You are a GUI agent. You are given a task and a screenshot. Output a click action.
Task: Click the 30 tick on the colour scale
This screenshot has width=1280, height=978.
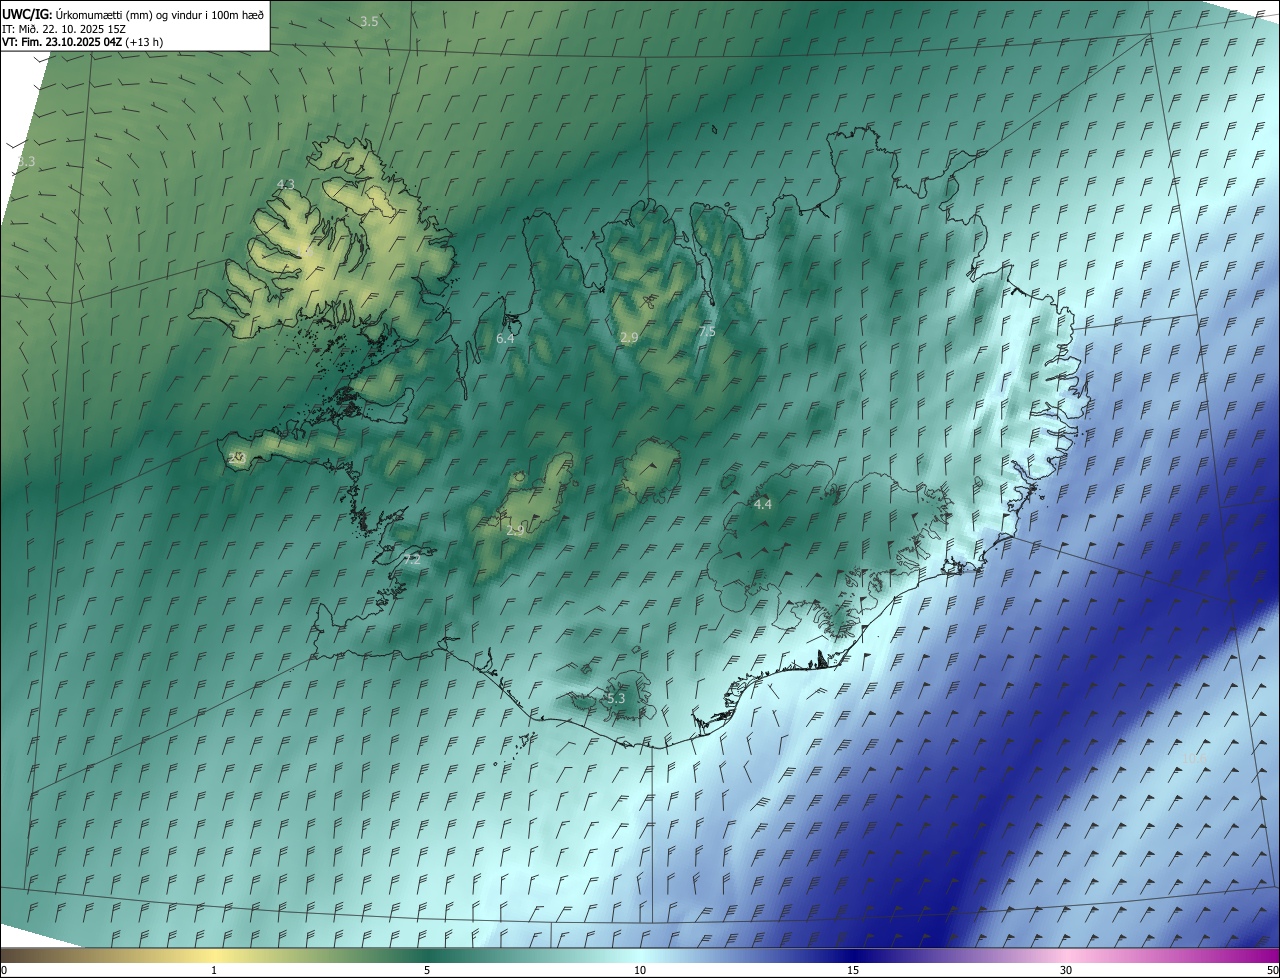point(1066,970)
